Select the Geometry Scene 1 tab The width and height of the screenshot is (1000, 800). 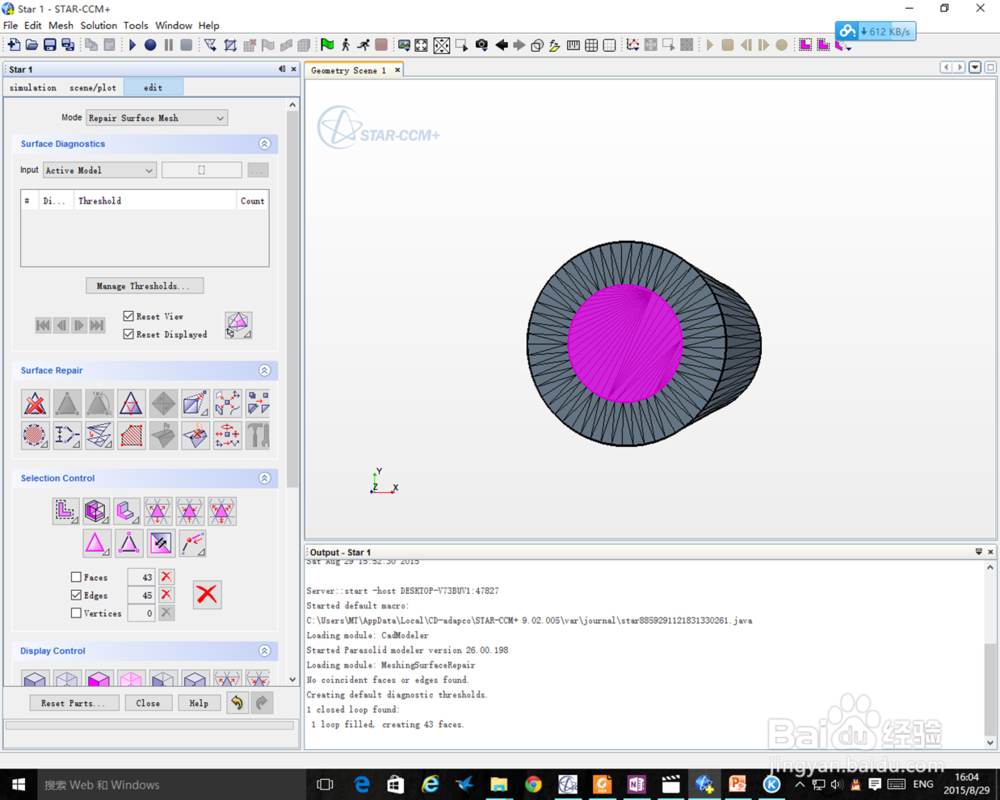[x=349, y=71]
